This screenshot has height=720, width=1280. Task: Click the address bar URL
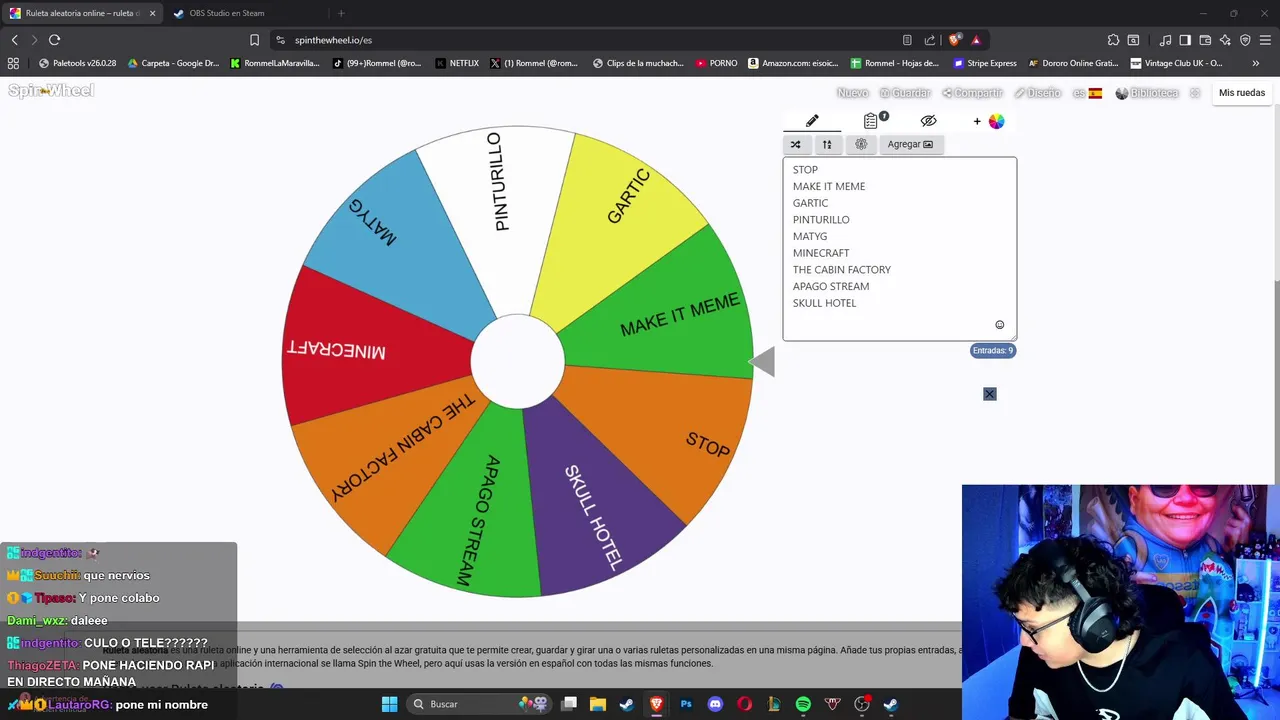(333, 40)
